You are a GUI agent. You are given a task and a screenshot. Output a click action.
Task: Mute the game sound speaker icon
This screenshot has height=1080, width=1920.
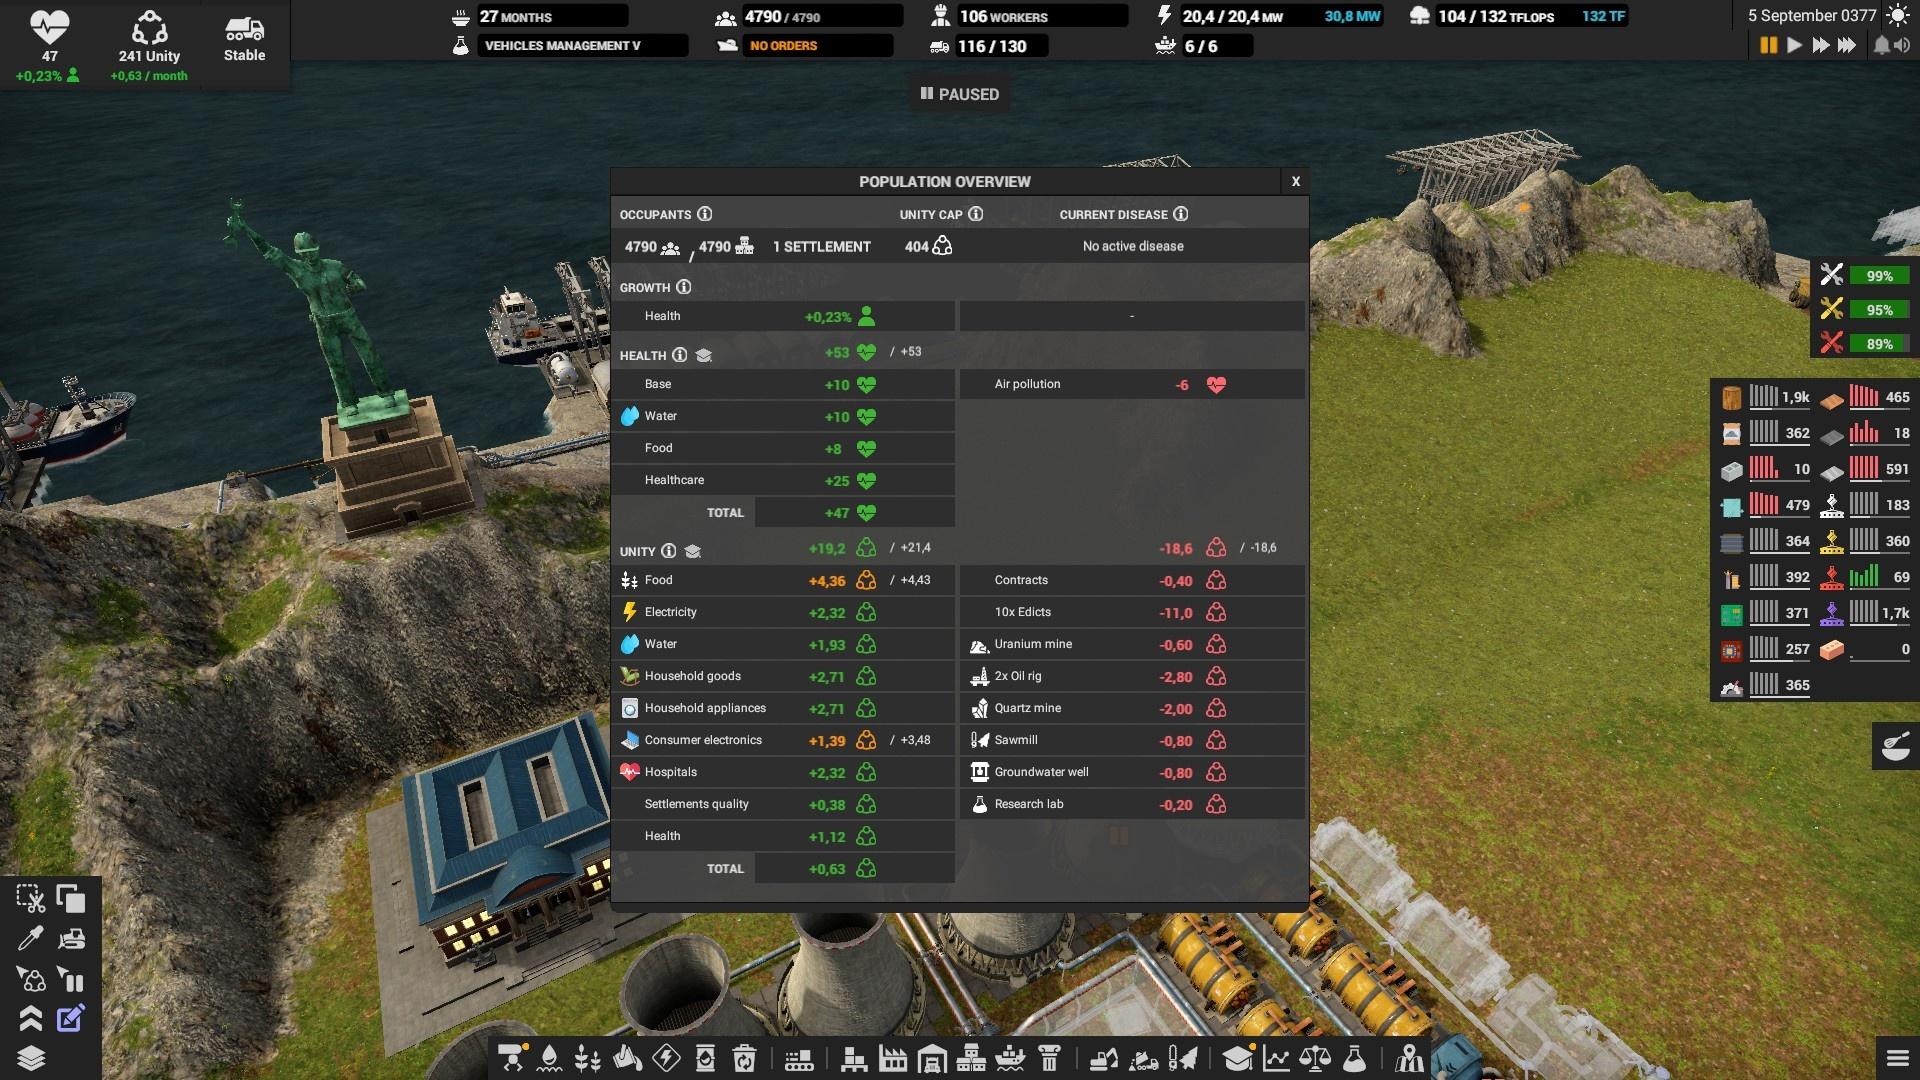click(1902, 45)
